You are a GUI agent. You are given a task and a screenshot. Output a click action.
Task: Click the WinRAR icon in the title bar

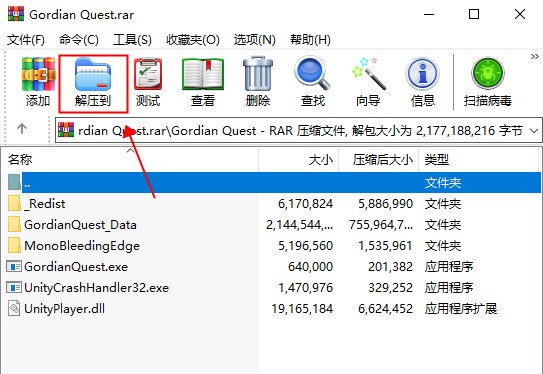point(16,14)
